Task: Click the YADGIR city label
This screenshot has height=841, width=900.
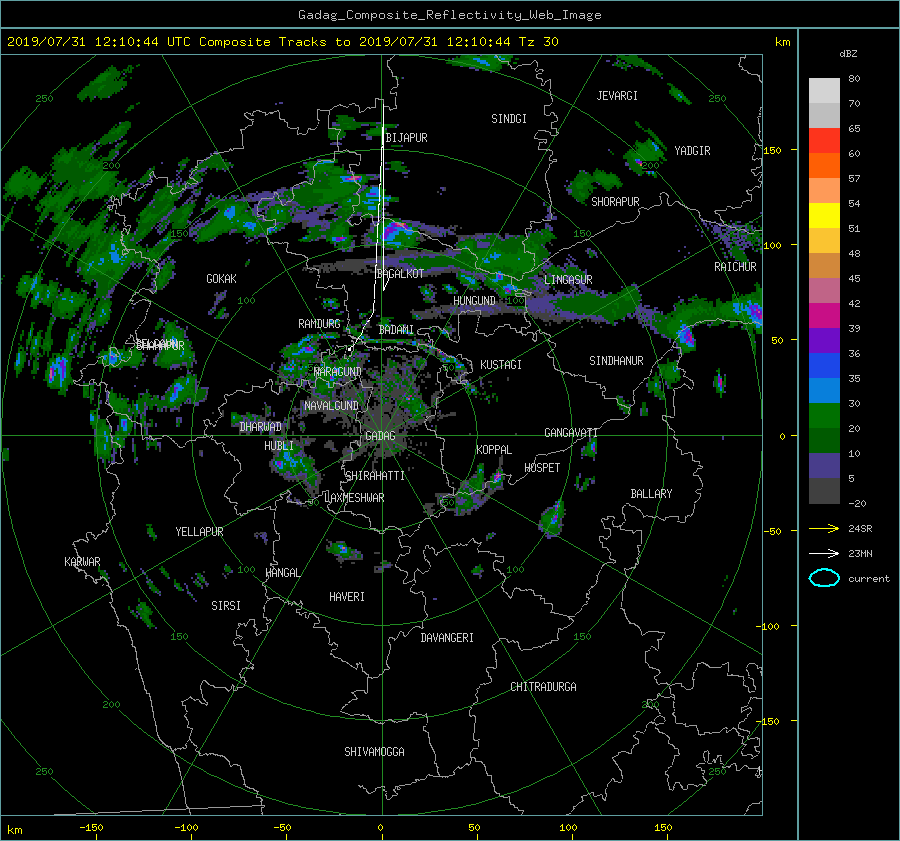Action: tap(692, 151)
